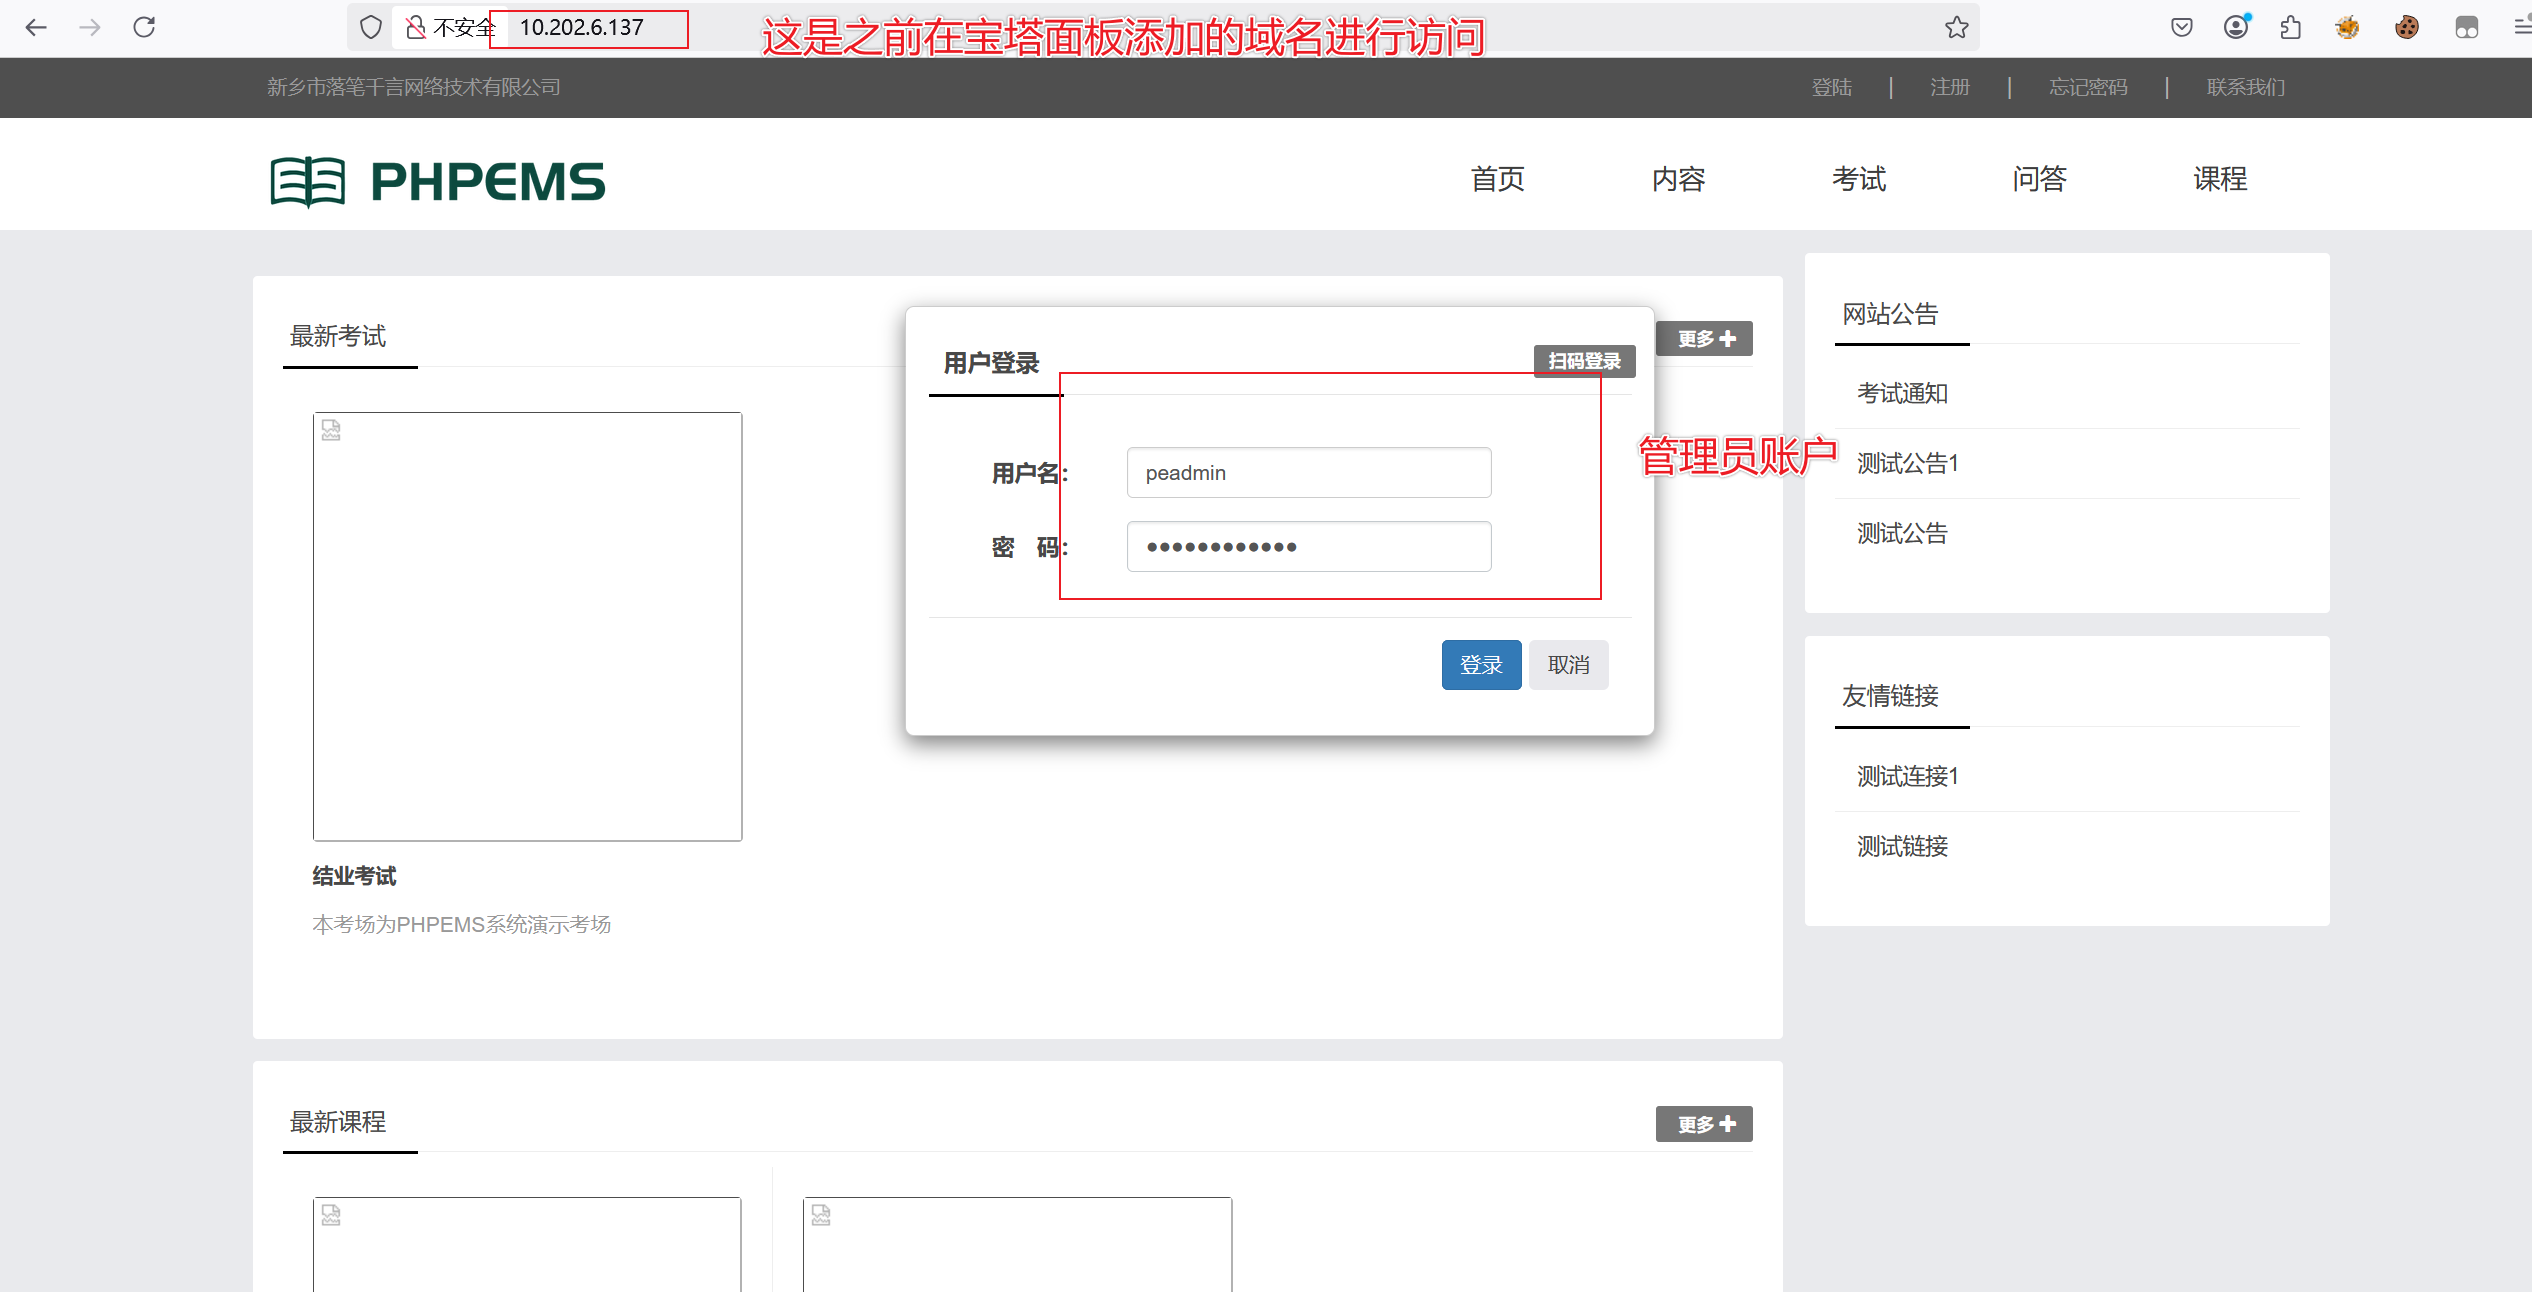
Task: Click the 本考场为PHPEMS系统演示考场 description
Action: [461, 924]
